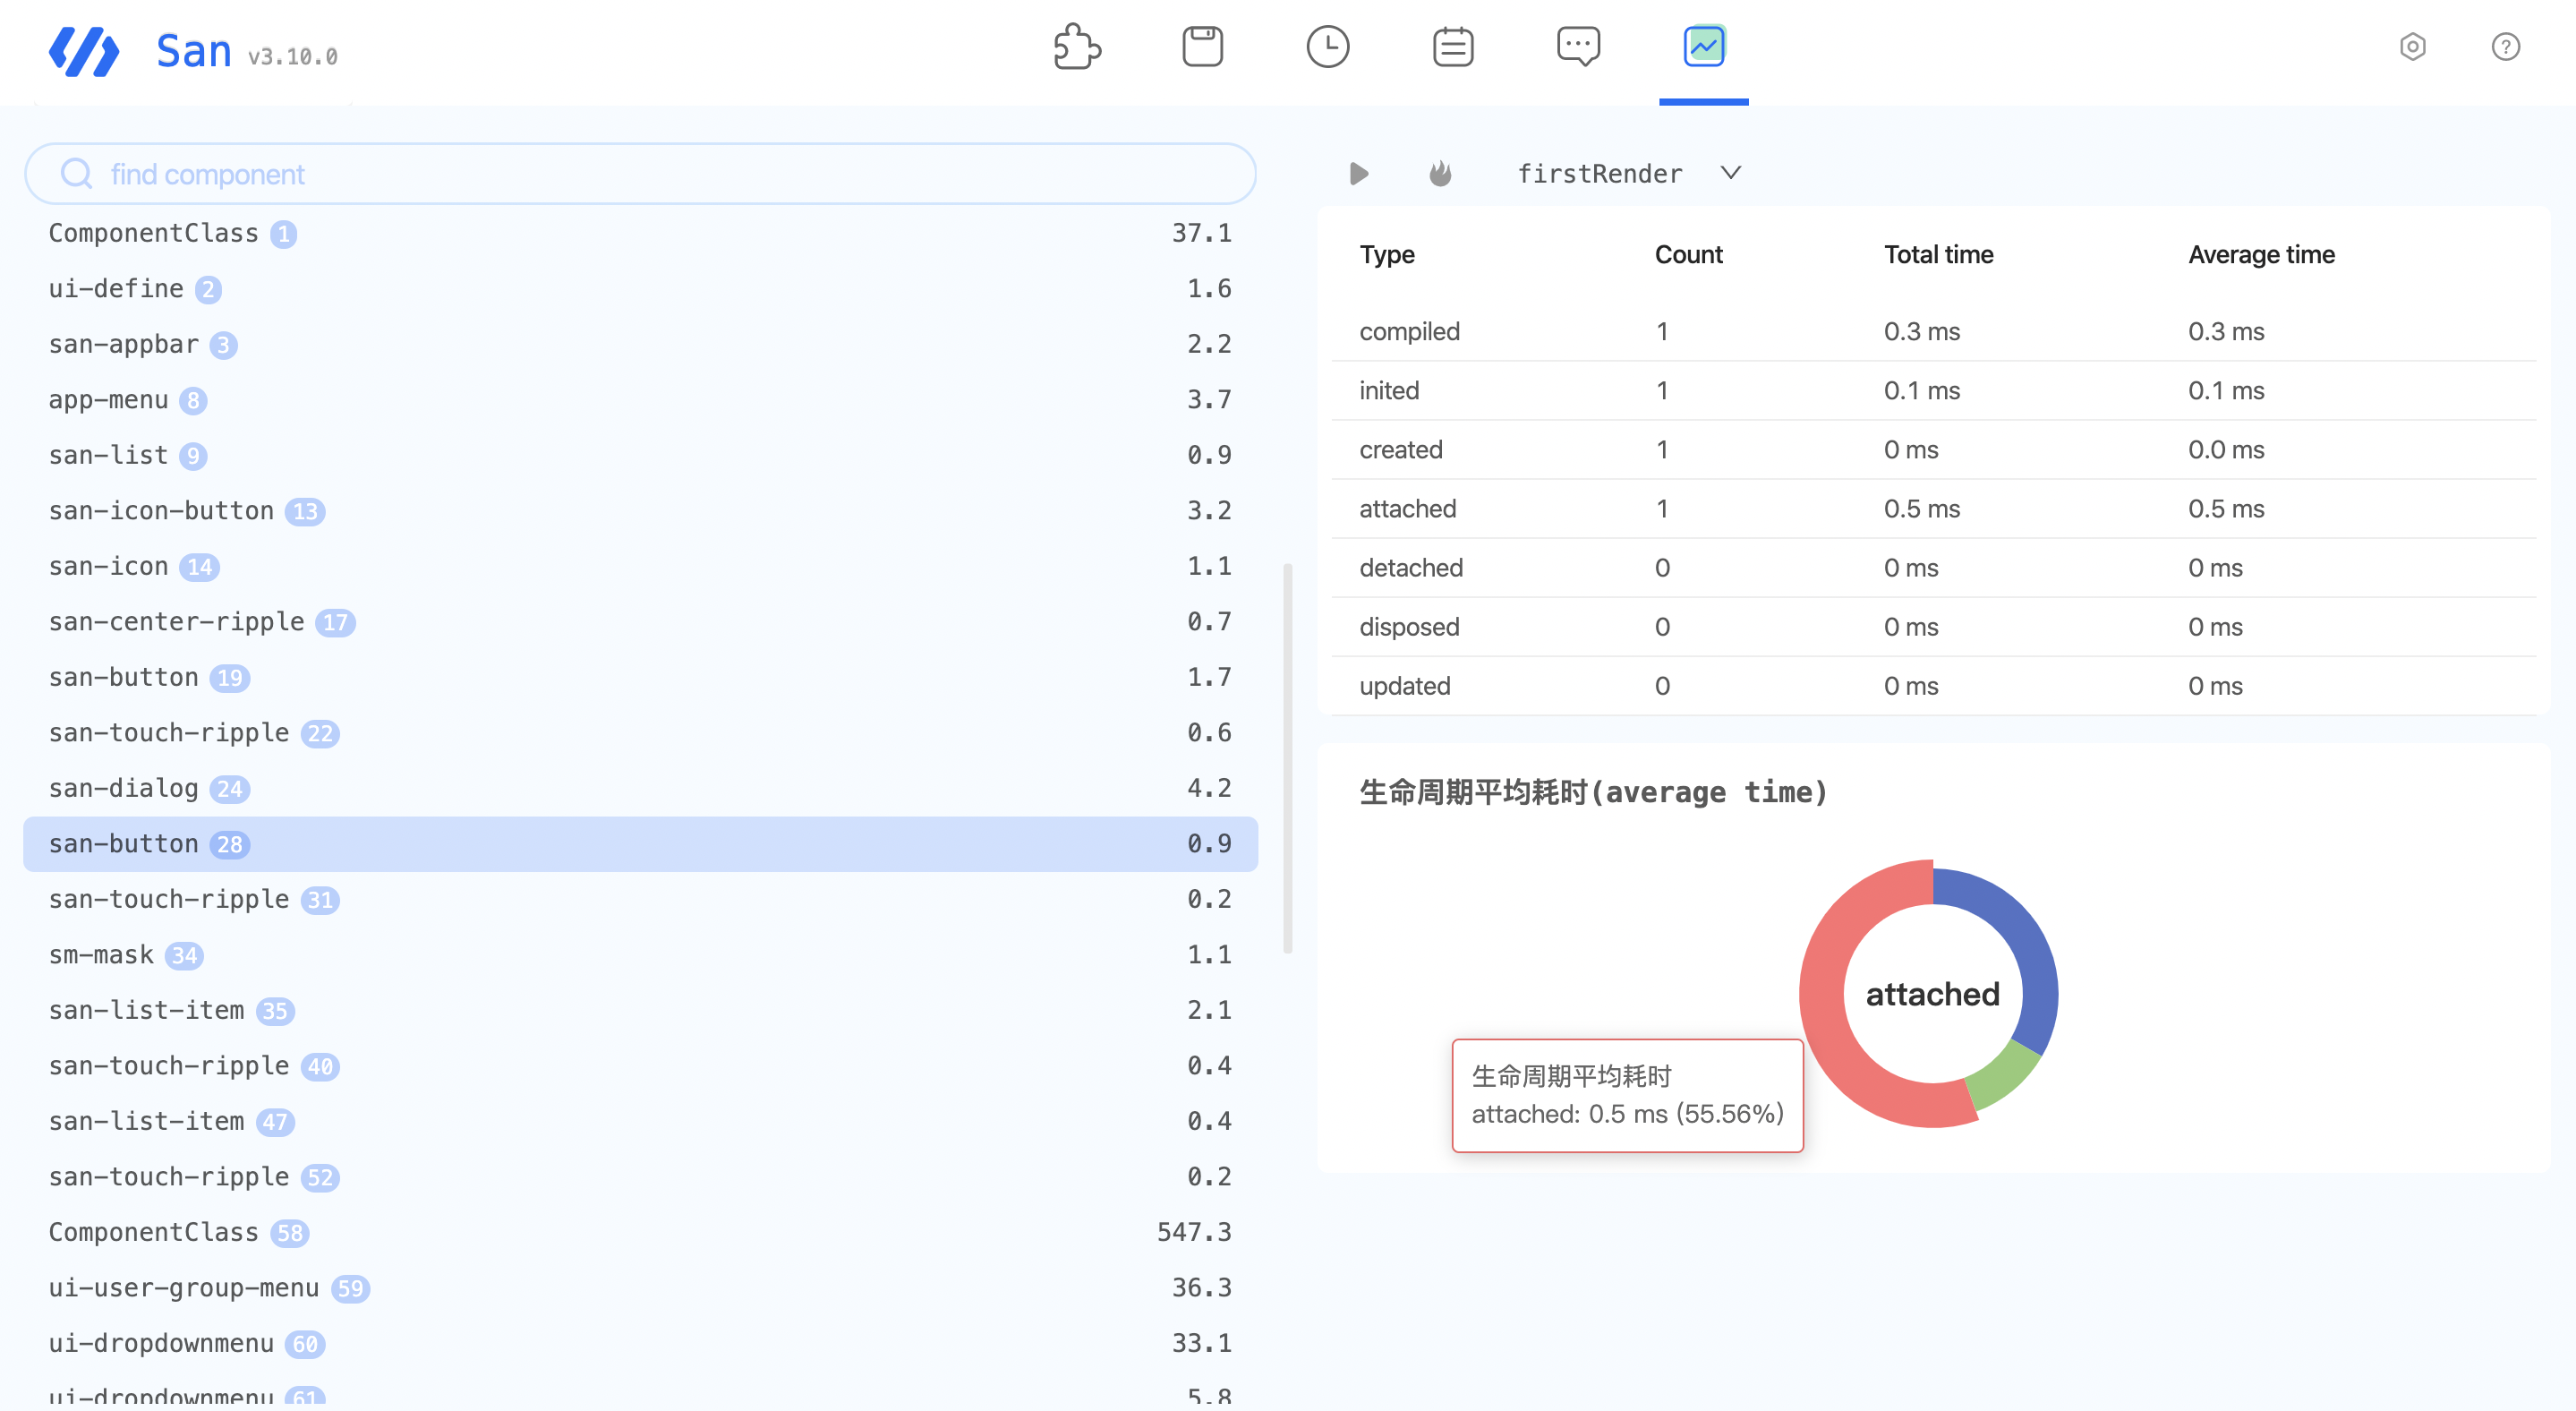Toggle the flame chart icon

(1440, 174)
